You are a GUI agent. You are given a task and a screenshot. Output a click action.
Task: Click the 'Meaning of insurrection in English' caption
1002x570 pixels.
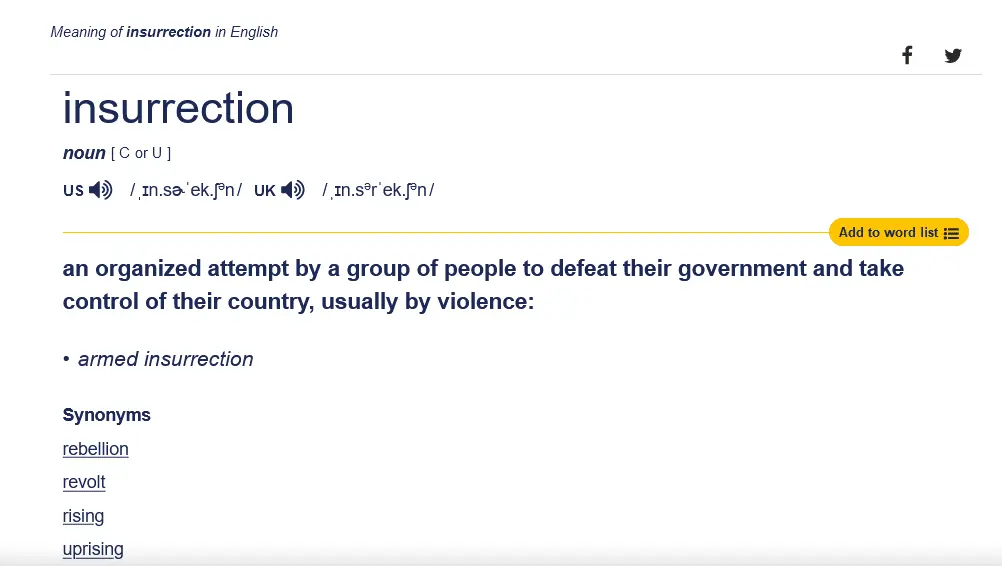click(x=164, y=32)
